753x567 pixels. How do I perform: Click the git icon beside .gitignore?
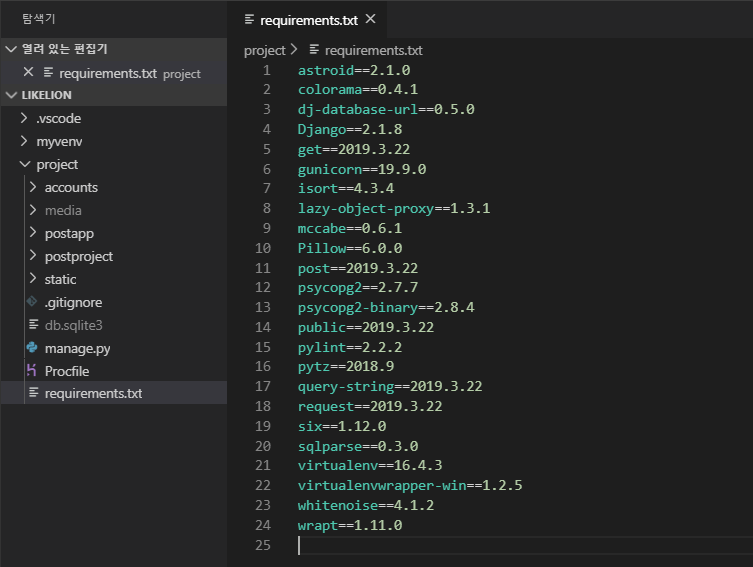click(x=32, y=302)
